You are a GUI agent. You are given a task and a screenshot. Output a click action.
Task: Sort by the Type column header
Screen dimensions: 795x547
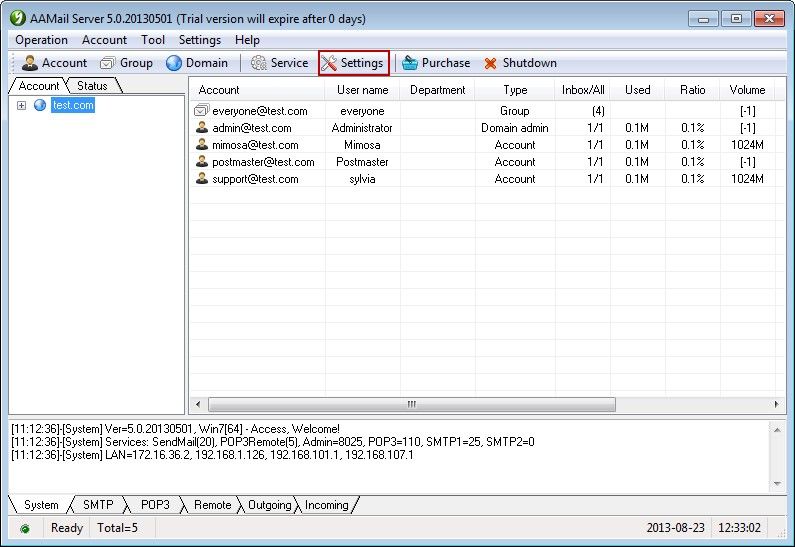515,90
